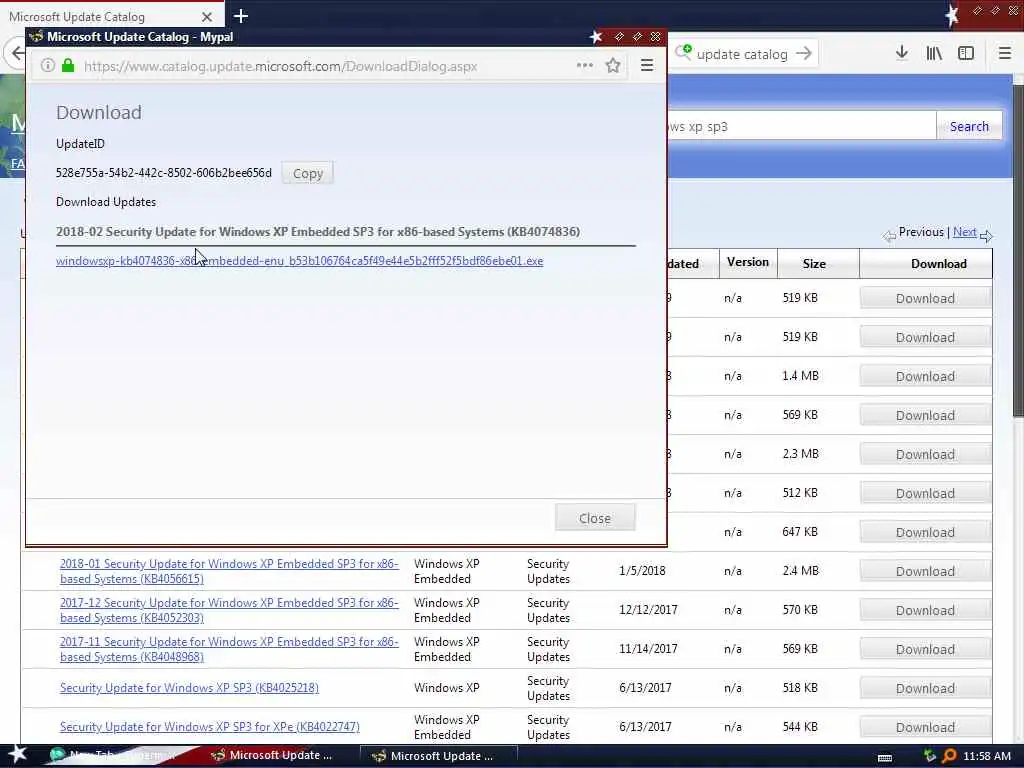
Task: Open a new tab with plus button
Action: pos(241,16)
